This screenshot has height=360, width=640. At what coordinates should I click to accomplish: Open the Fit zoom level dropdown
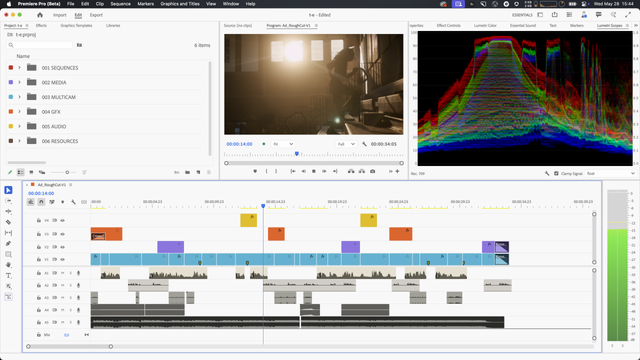pyautogui.click(x=283, y=144)
